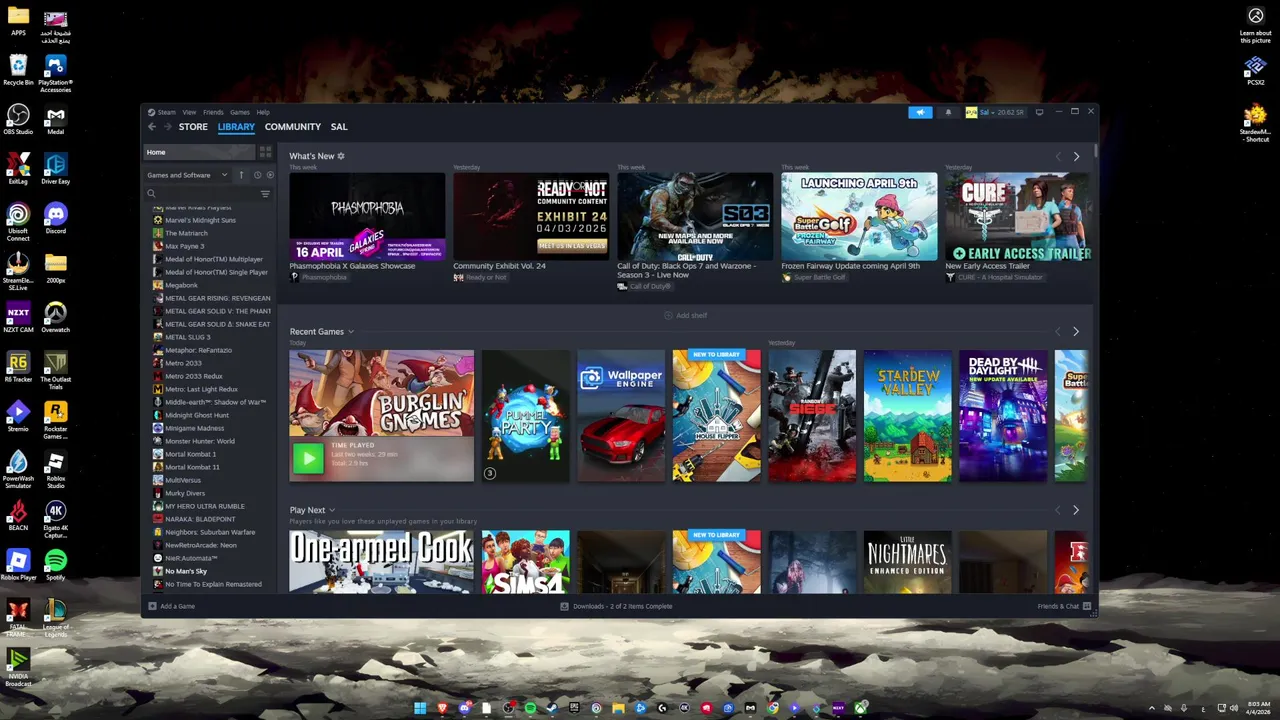
Task: Open Friends & Chat
Action: 1063,606
